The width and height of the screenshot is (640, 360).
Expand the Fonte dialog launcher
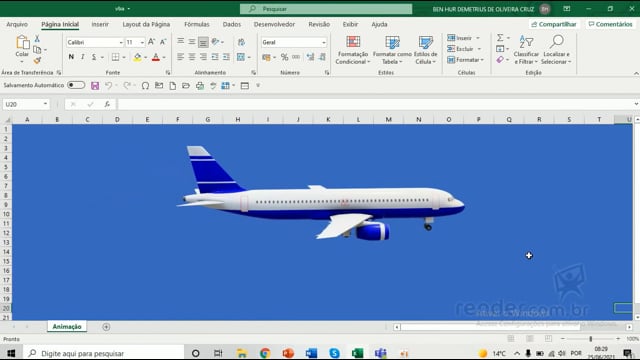coord(168,73)
